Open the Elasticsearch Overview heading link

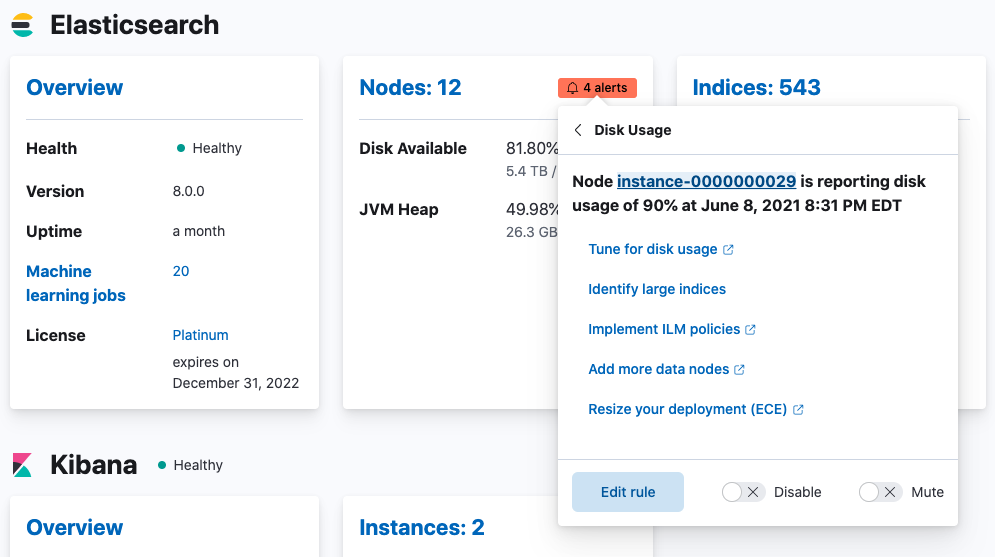[75, 88]
